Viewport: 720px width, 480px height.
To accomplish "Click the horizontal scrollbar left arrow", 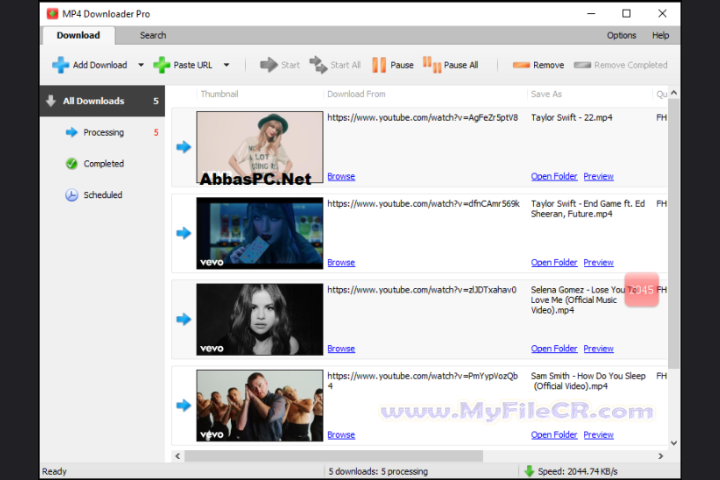I will [x=178, y=456].
